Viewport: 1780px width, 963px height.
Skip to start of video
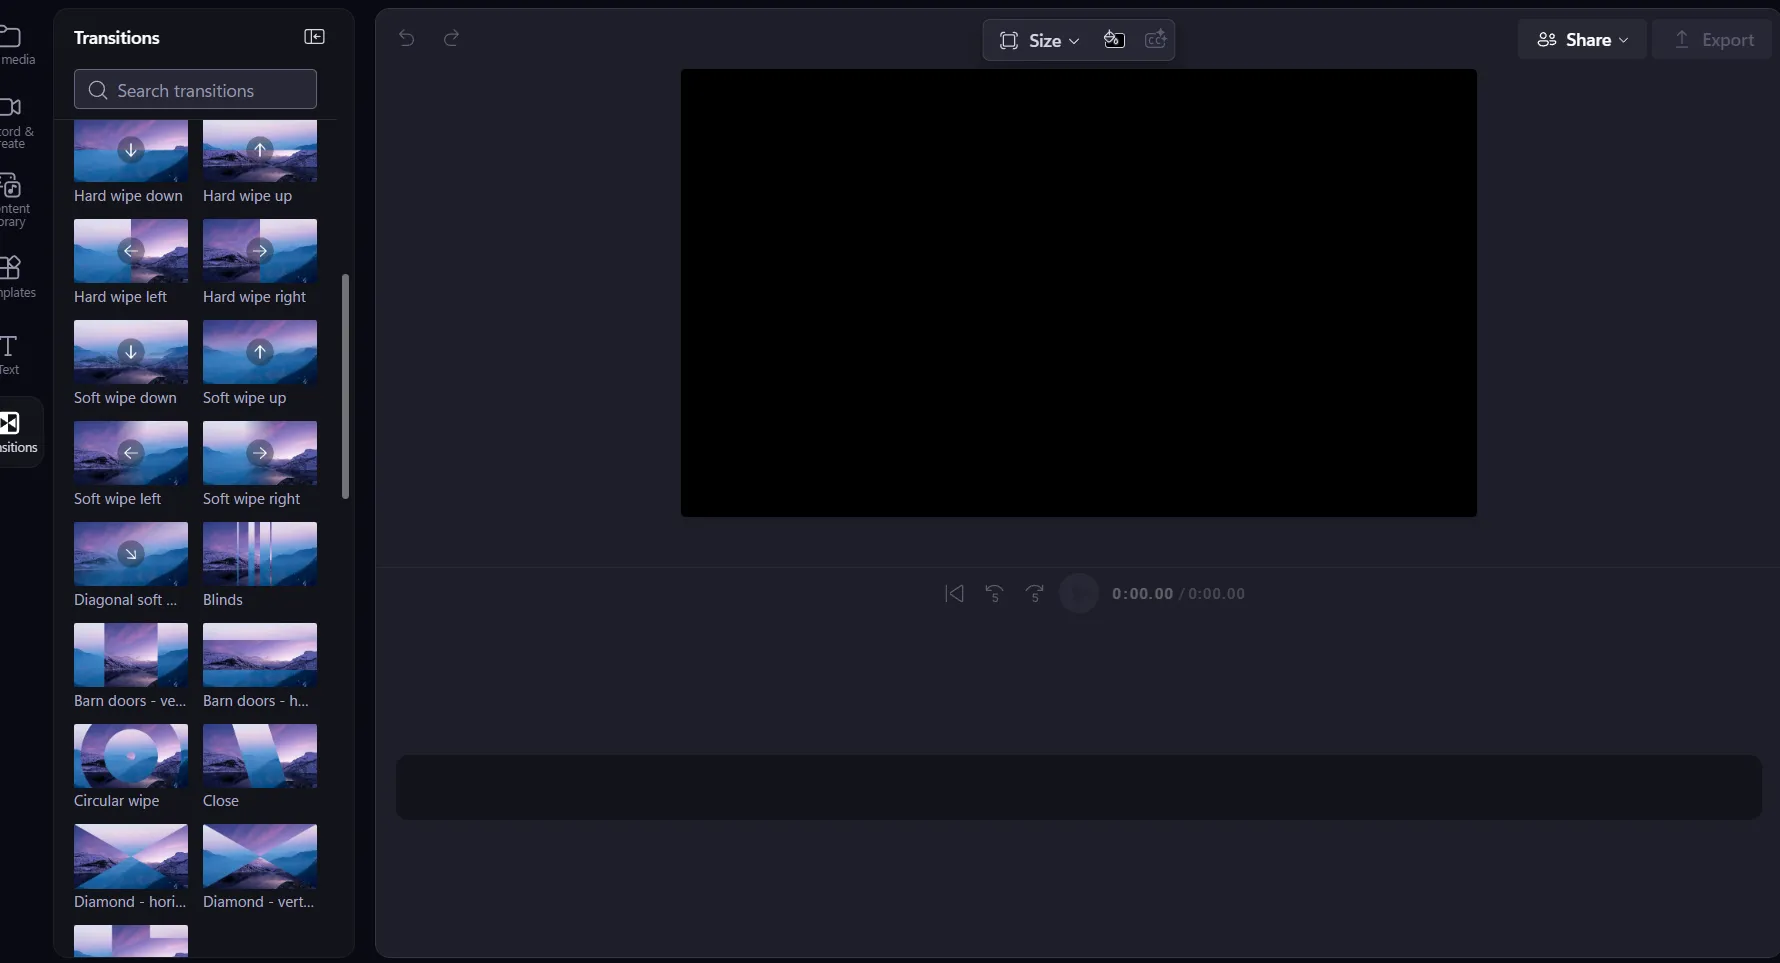pyautogui.click(x=954, y=594)
